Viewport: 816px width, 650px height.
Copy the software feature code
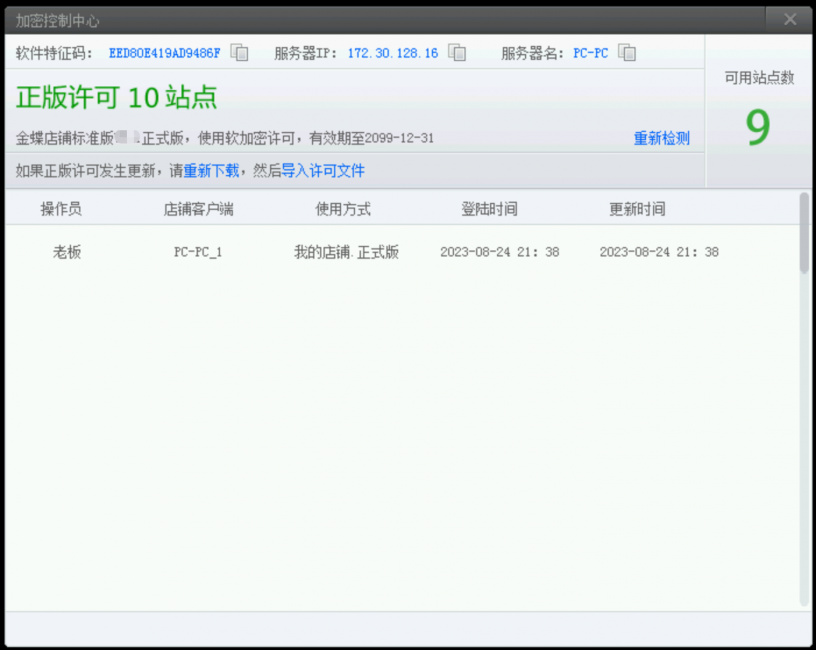pos(239,53)
